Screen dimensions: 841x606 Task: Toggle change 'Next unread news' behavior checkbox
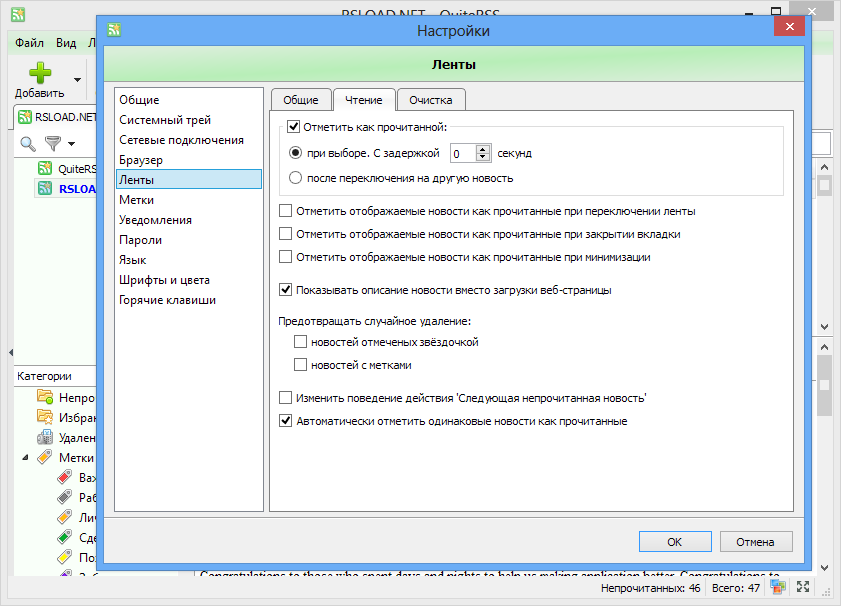pos(285,398)
